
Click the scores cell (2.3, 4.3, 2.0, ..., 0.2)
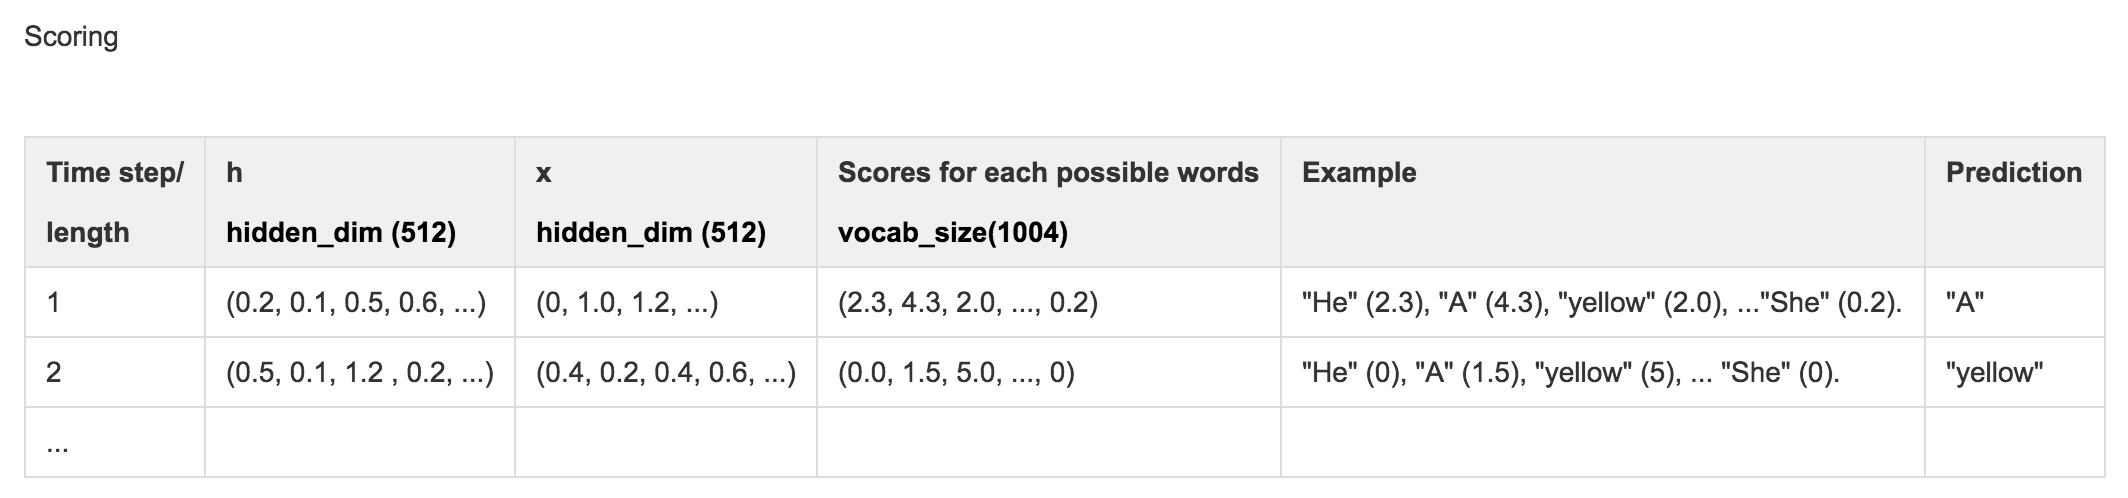point(1049,302)
